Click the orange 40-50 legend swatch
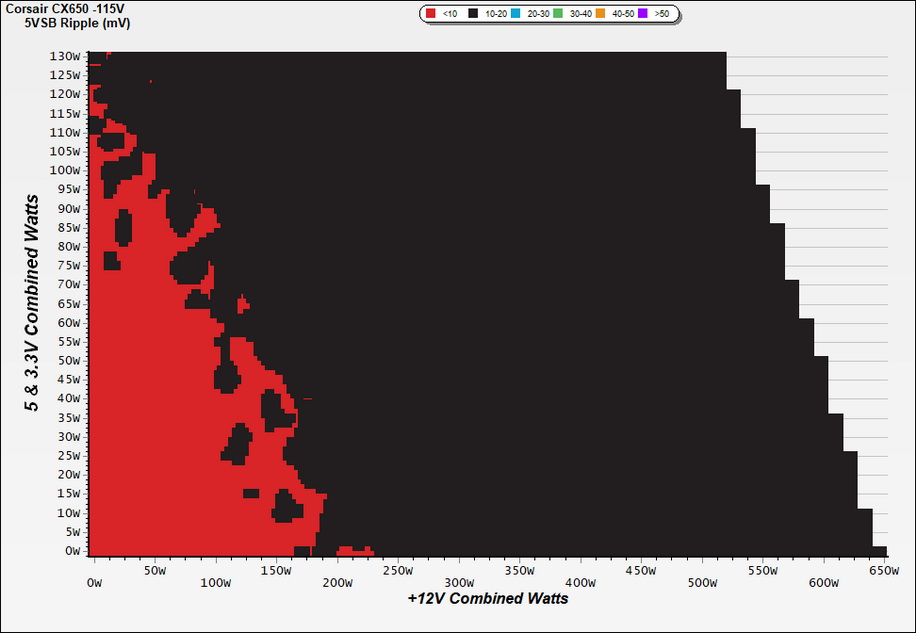This screenshot has height=633, width=916. coord(600,13)
